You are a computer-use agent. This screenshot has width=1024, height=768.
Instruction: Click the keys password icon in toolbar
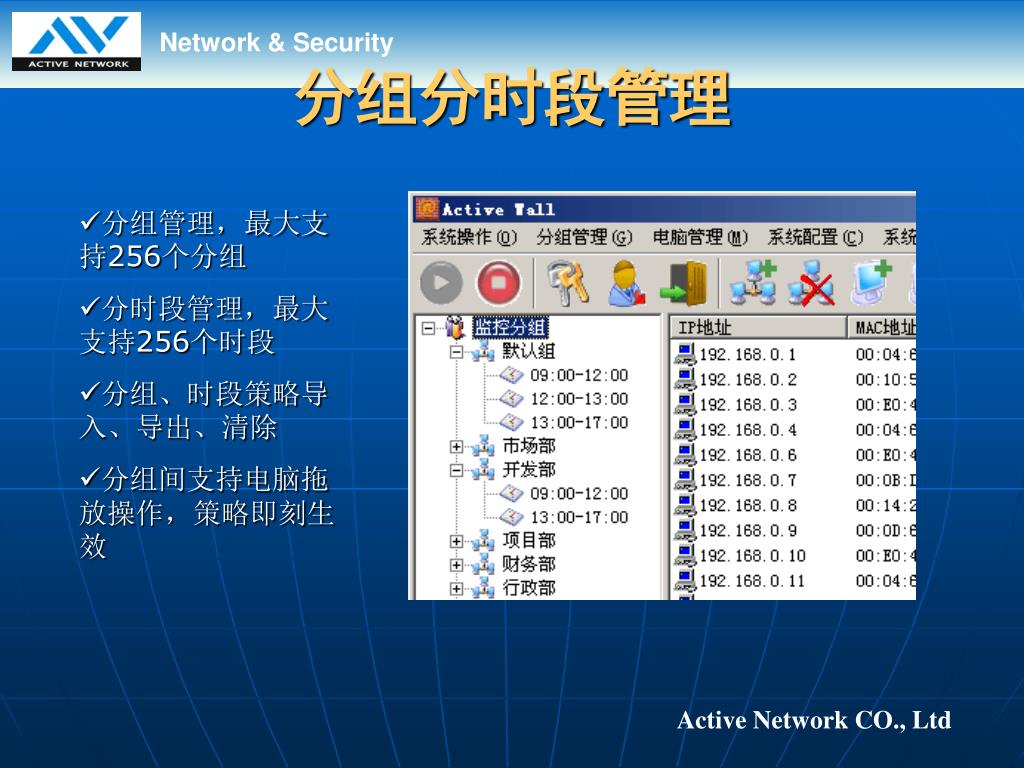click(566, 283)
